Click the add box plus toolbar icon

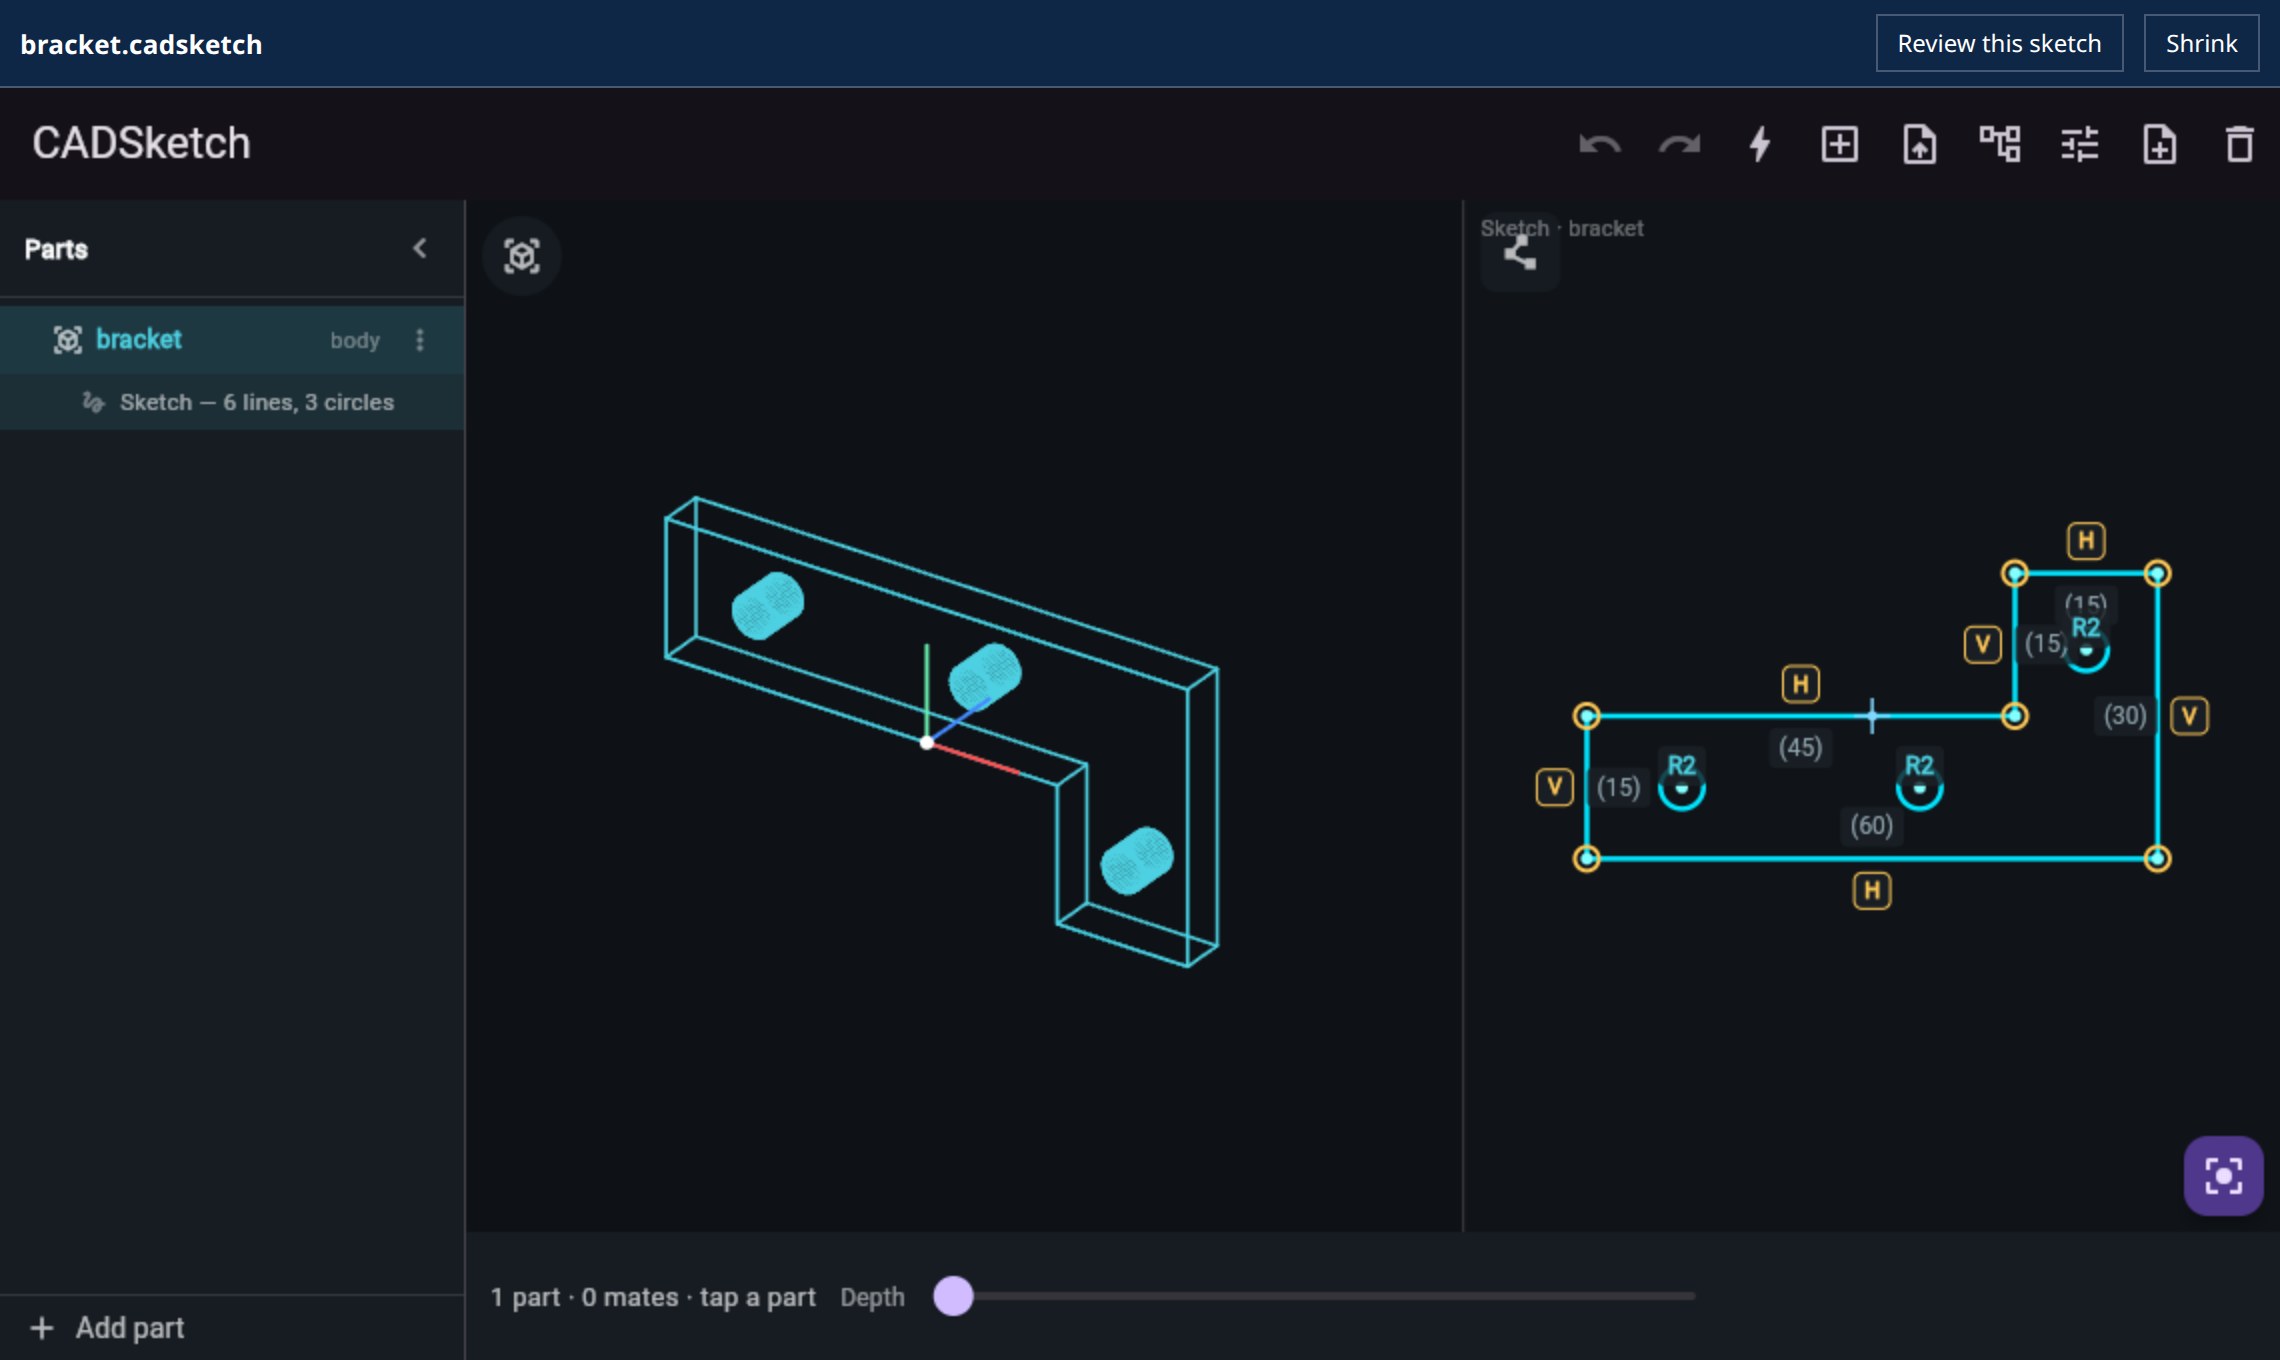point(1840,145)
